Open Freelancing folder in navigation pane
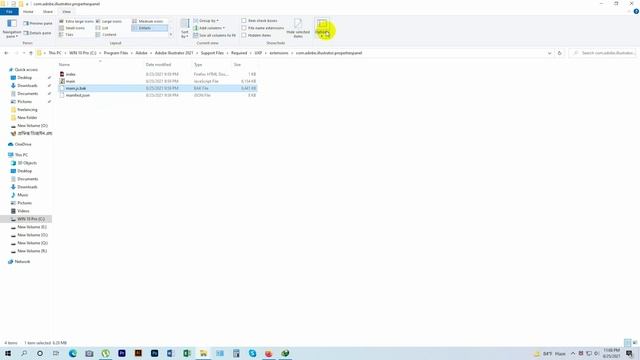This screenshot has height=360, width=640. (27, 110)
